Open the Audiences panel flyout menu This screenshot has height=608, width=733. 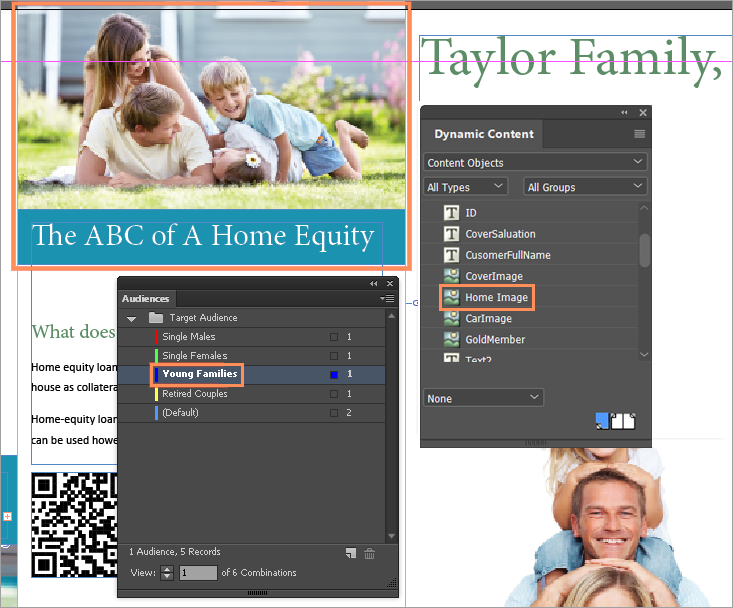pyautogui.click(x=388, y=298)
